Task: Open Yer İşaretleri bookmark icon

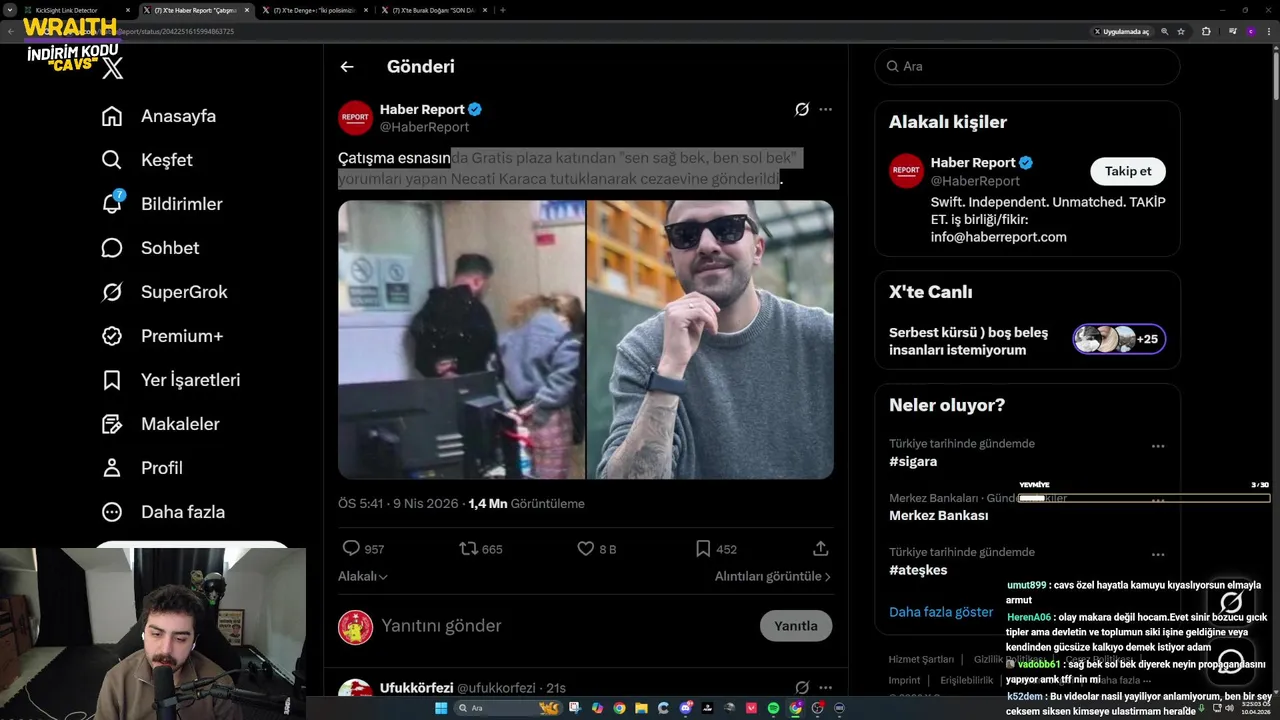Action: tap(112, 380)
